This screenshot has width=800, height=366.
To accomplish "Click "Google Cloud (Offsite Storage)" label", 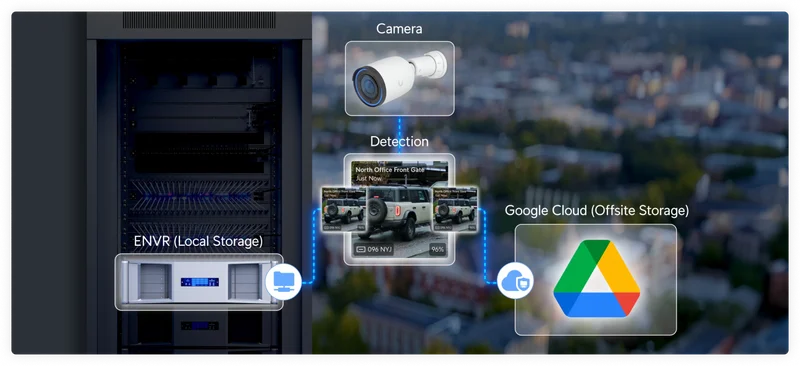I will tap(596, 210).
